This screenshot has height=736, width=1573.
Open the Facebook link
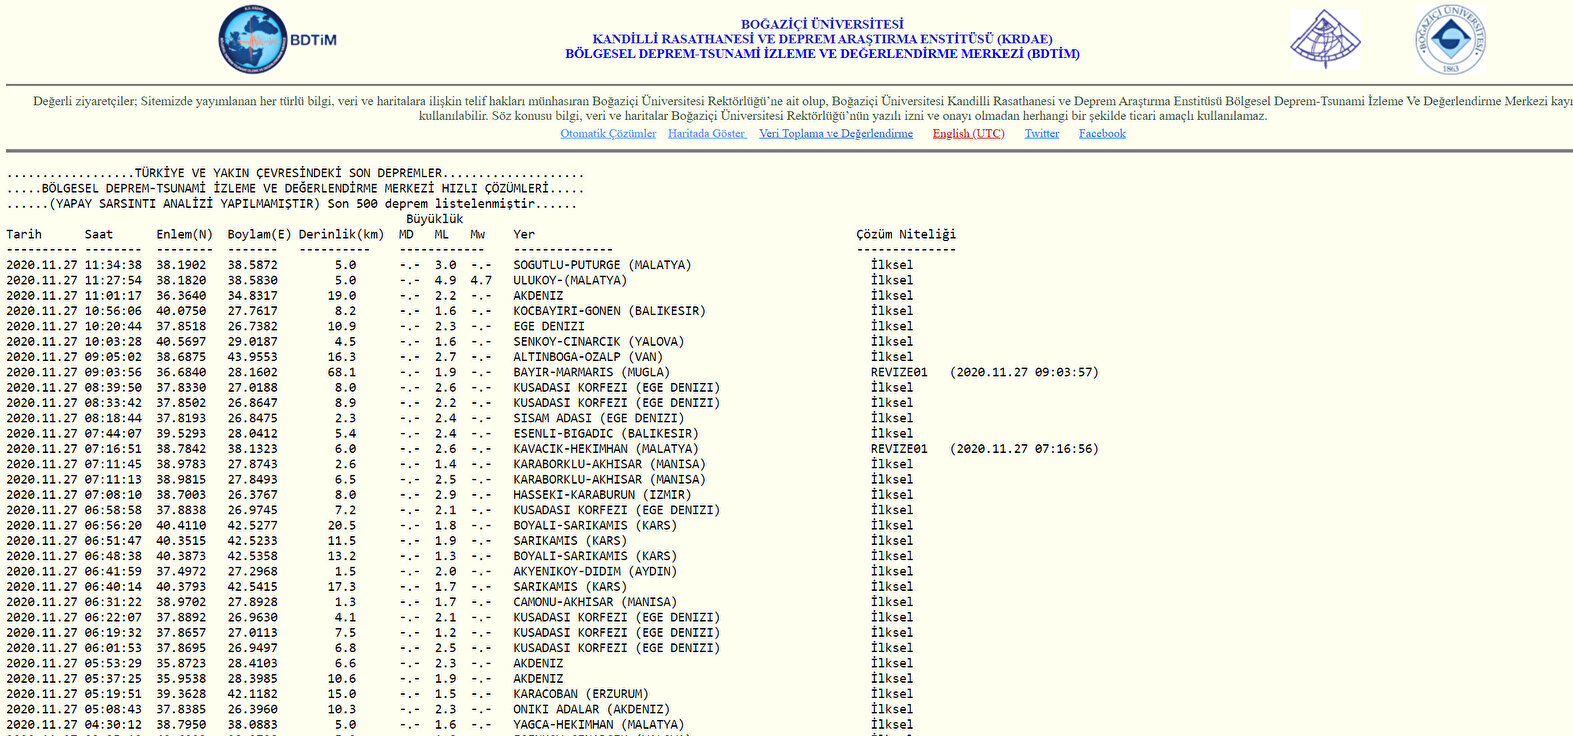coord(1101,134)
